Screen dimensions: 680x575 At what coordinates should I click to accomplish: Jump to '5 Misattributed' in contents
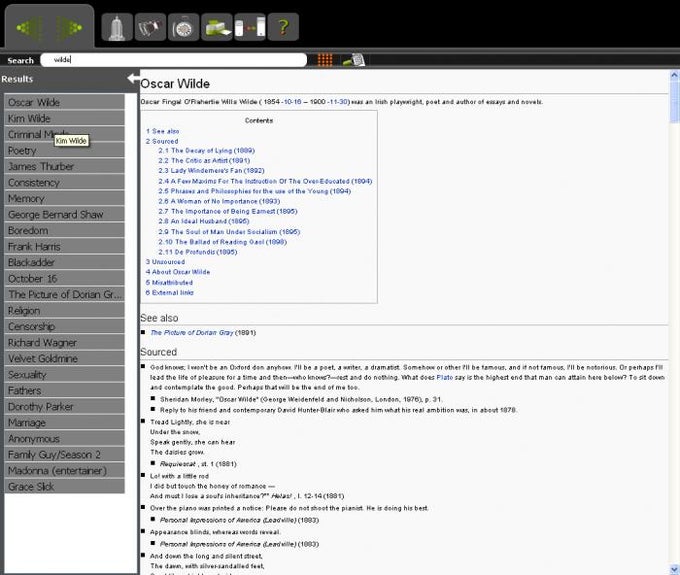click(x=169, y=282)
